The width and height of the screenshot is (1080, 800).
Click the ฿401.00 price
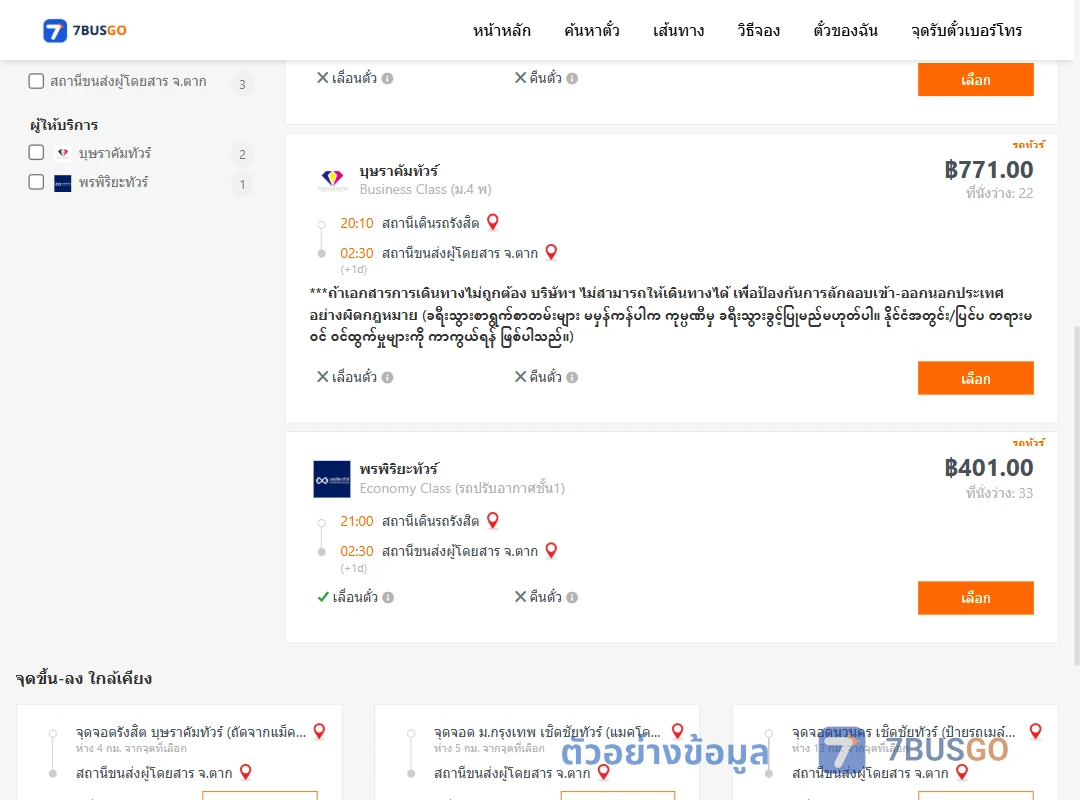click(x=988, y=468)
